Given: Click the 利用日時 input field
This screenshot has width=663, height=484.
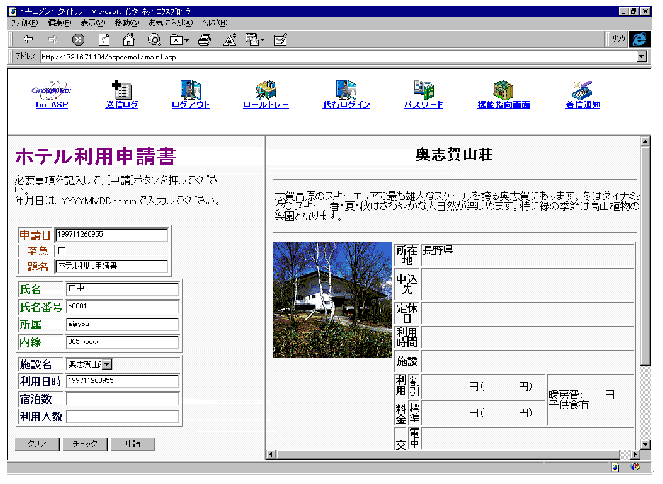Looking at the screenshot, I should (122, 381).
